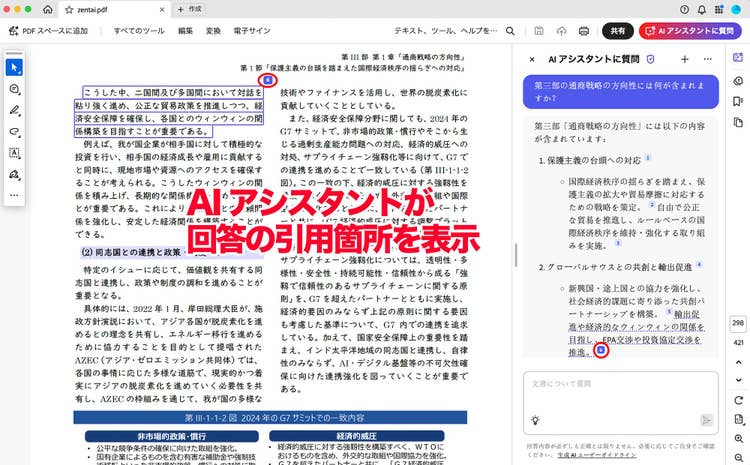Open the apps grid icon
The height and width of the screenshot is (465, 750).
719,10
